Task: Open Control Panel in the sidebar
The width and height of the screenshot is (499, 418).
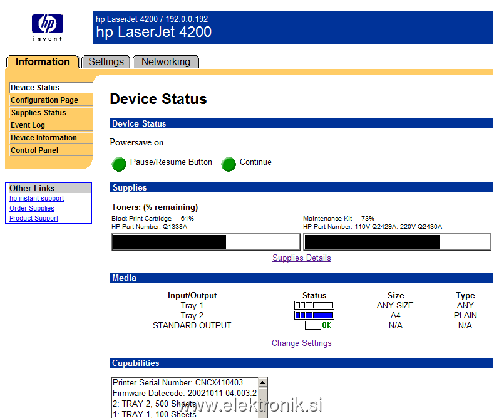Action: coord(51,150)
